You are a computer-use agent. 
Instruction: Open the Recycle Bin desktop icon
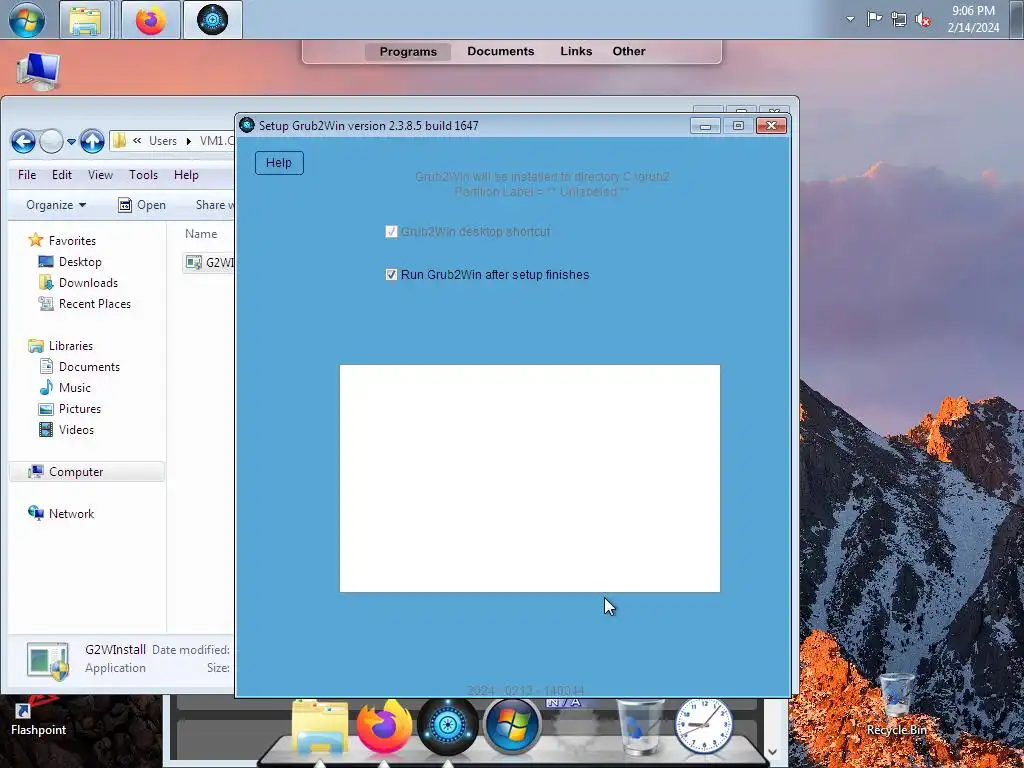click(897, 705)
